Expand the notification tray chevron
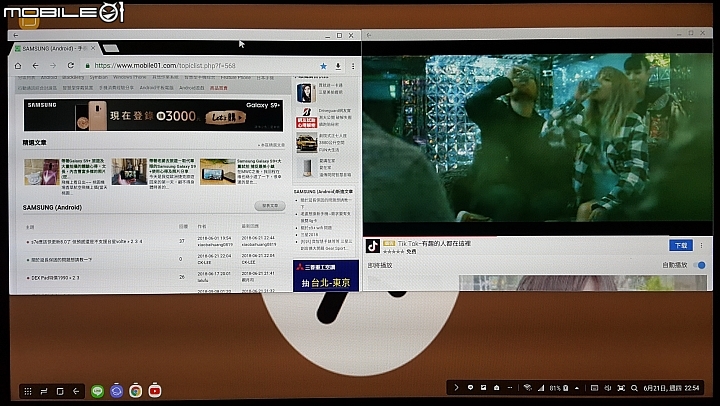This screenshot has width=720, height=406. tap(456, 388)
